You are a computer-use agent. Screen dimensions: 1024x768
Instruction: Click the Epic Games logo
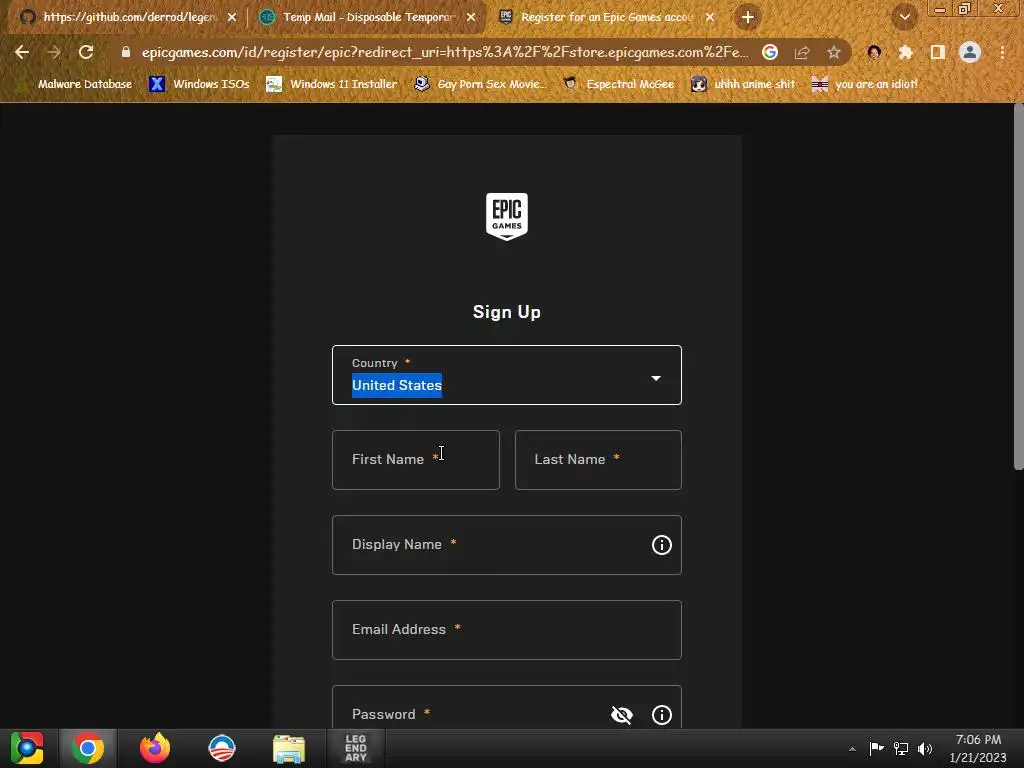click(507, 216)
